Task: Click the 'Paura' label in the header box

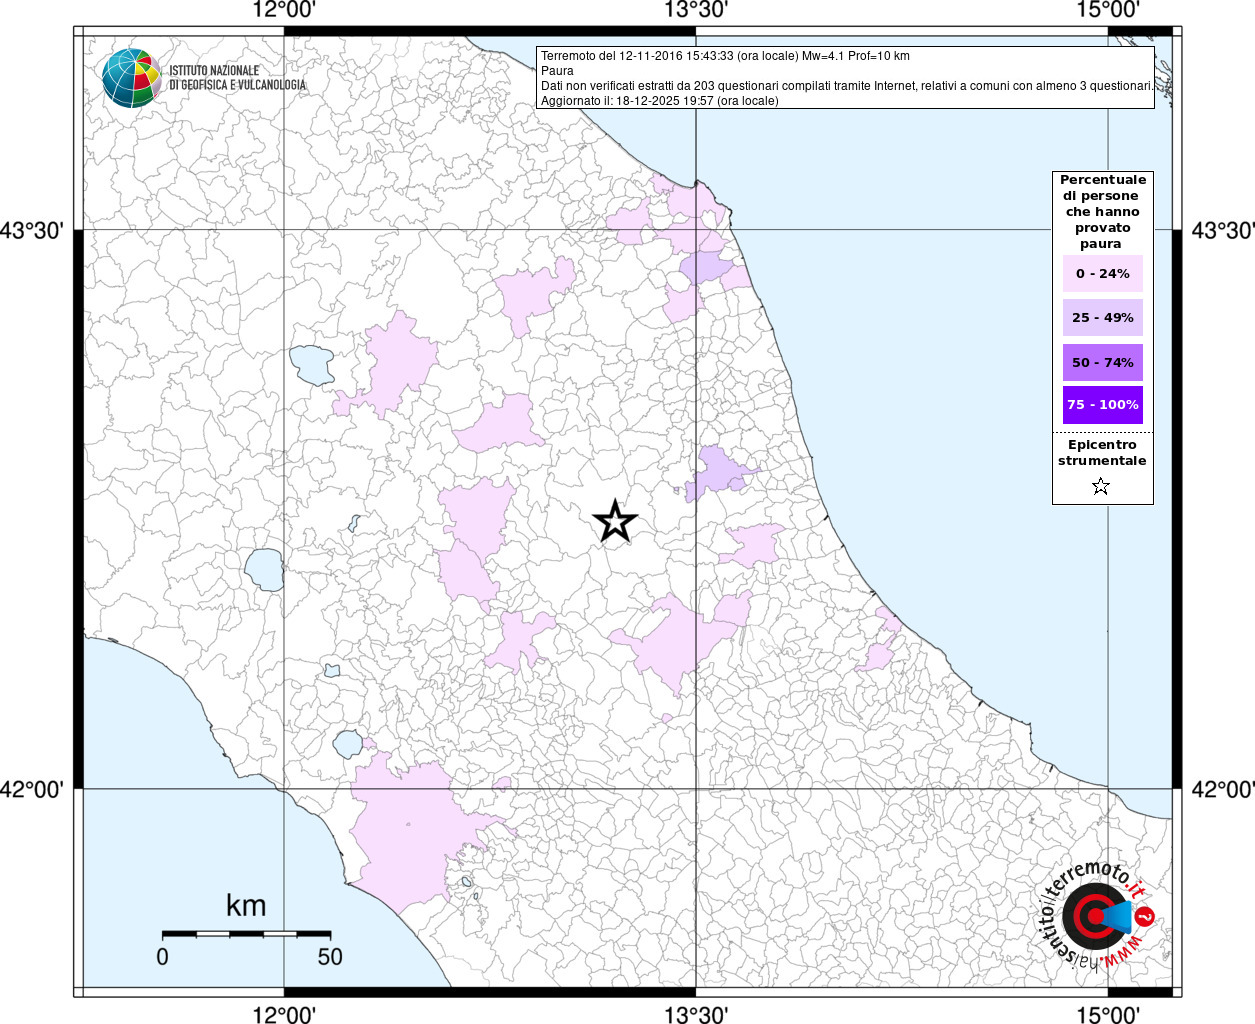Action: (x=557, y=71)
